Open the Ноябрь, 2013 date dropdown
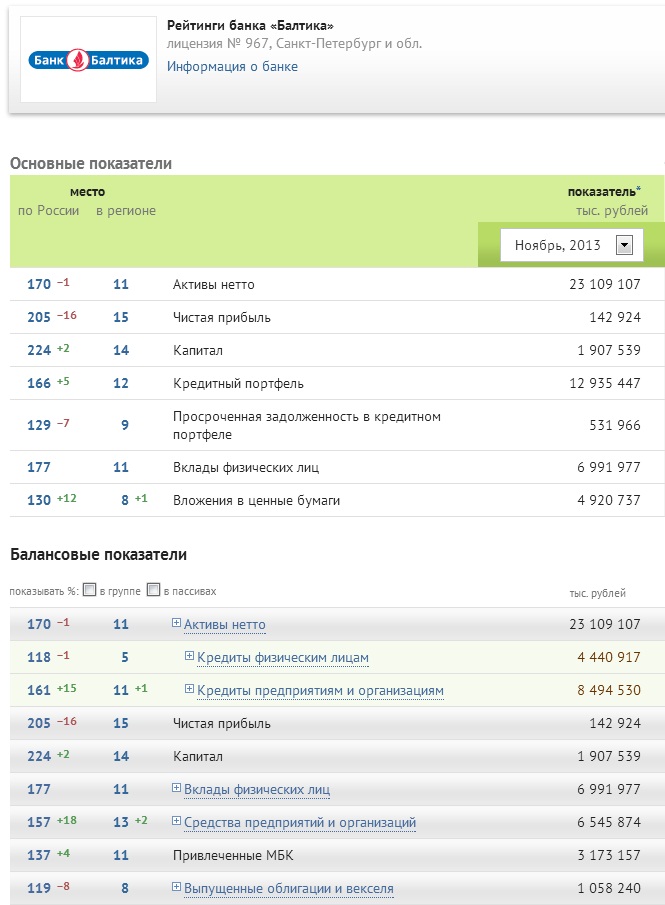This screenshot has height=905, width=665. 625,244
